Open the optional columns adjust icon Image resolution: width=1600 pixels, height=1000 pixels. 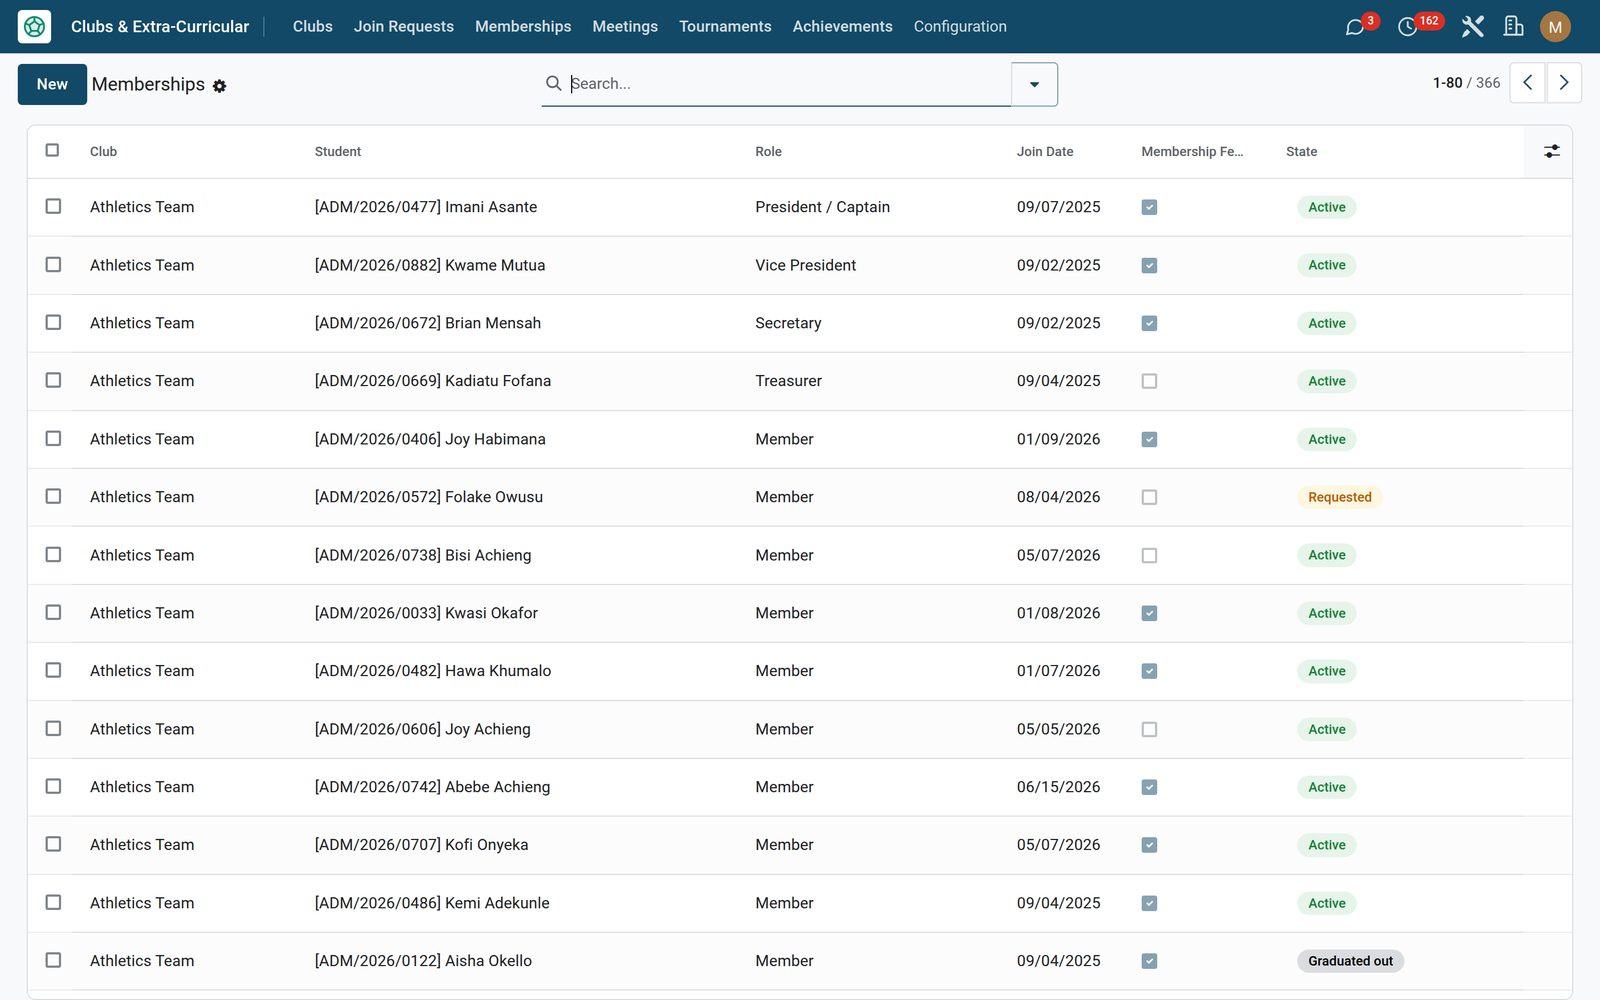click(x=1552, y=151)
